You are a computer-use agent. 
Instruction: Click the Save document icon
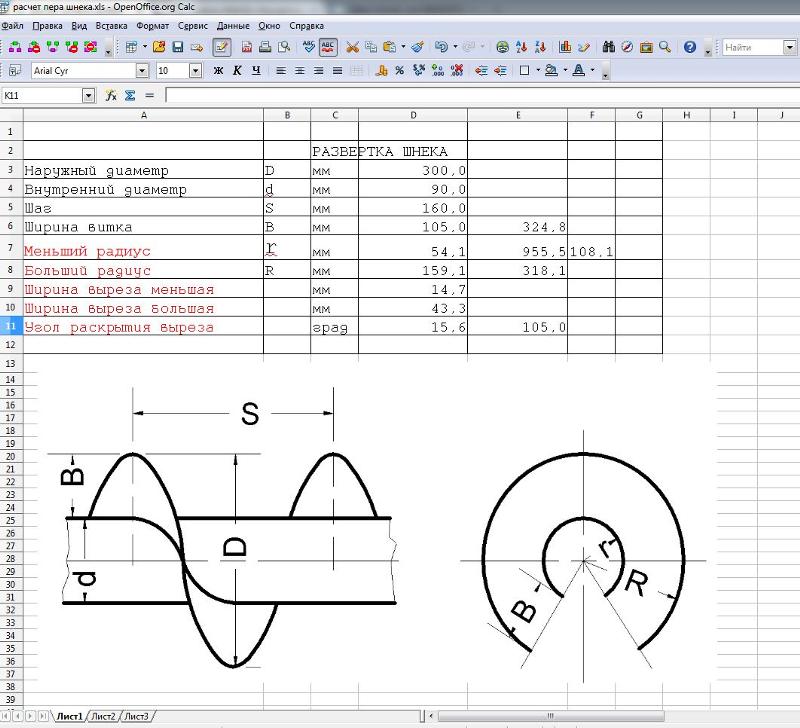point(178,47)
